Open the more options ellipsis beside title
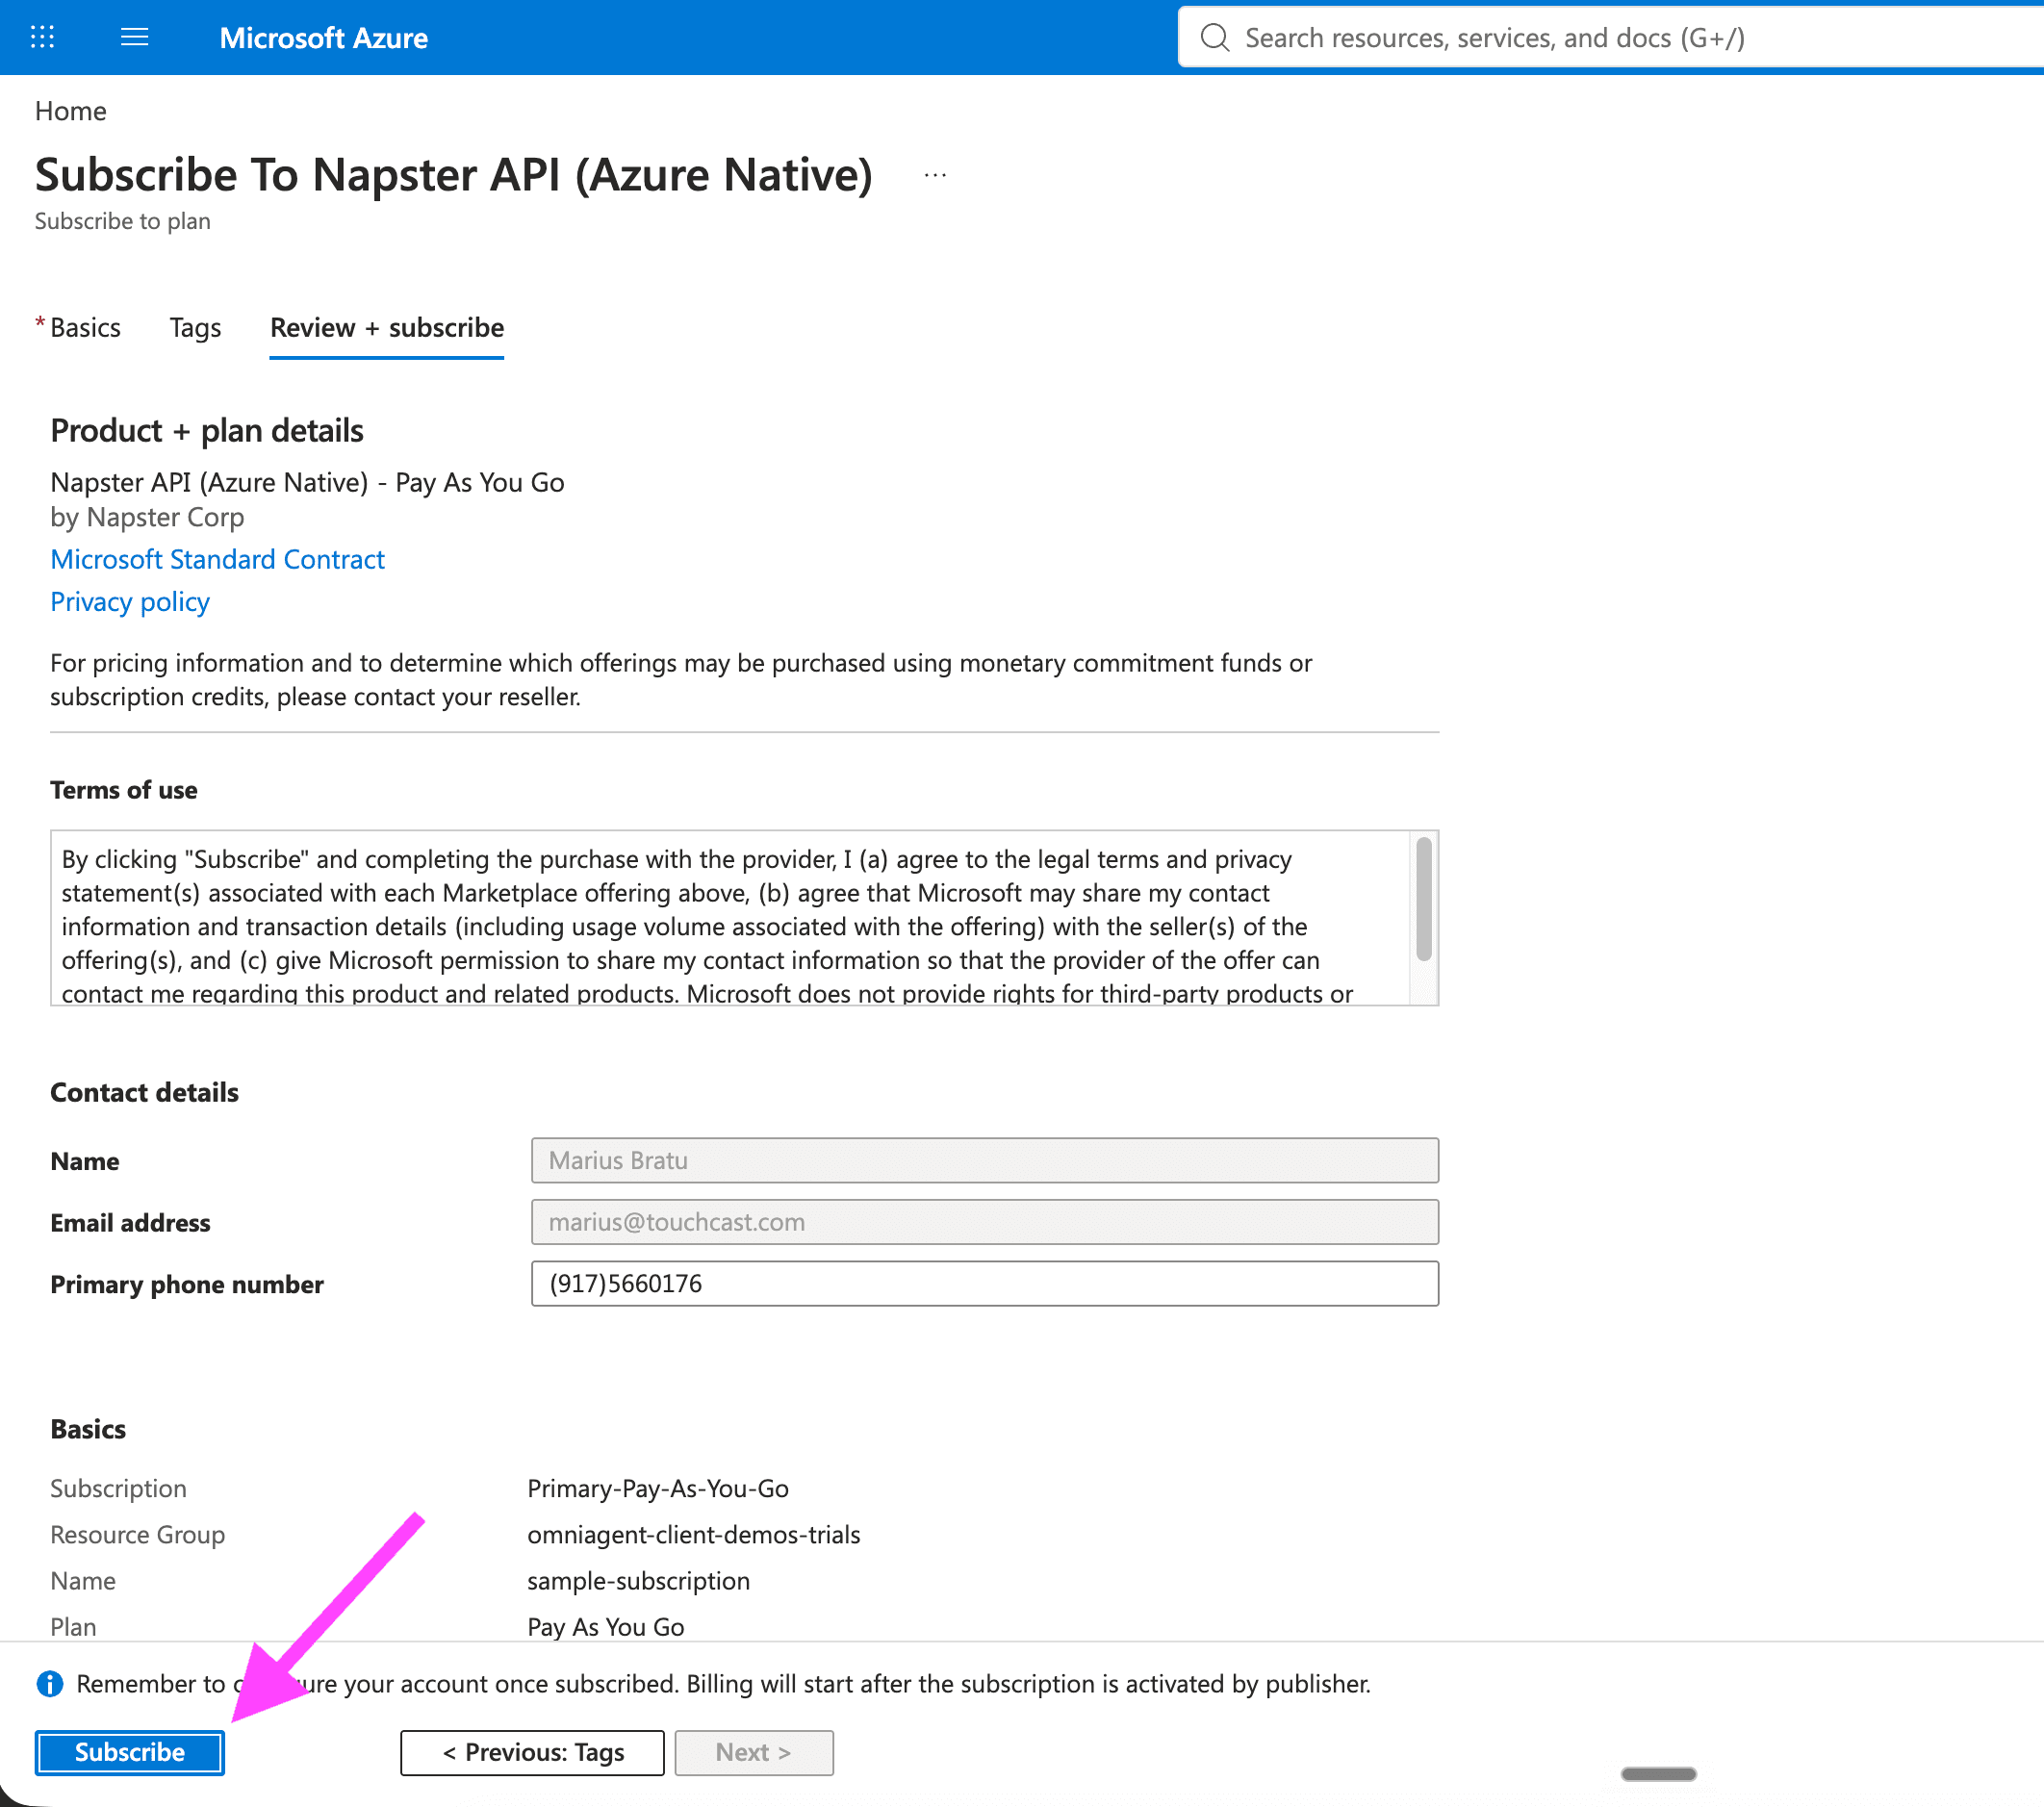This screenshot has width=2044, height=1807. 935,176
